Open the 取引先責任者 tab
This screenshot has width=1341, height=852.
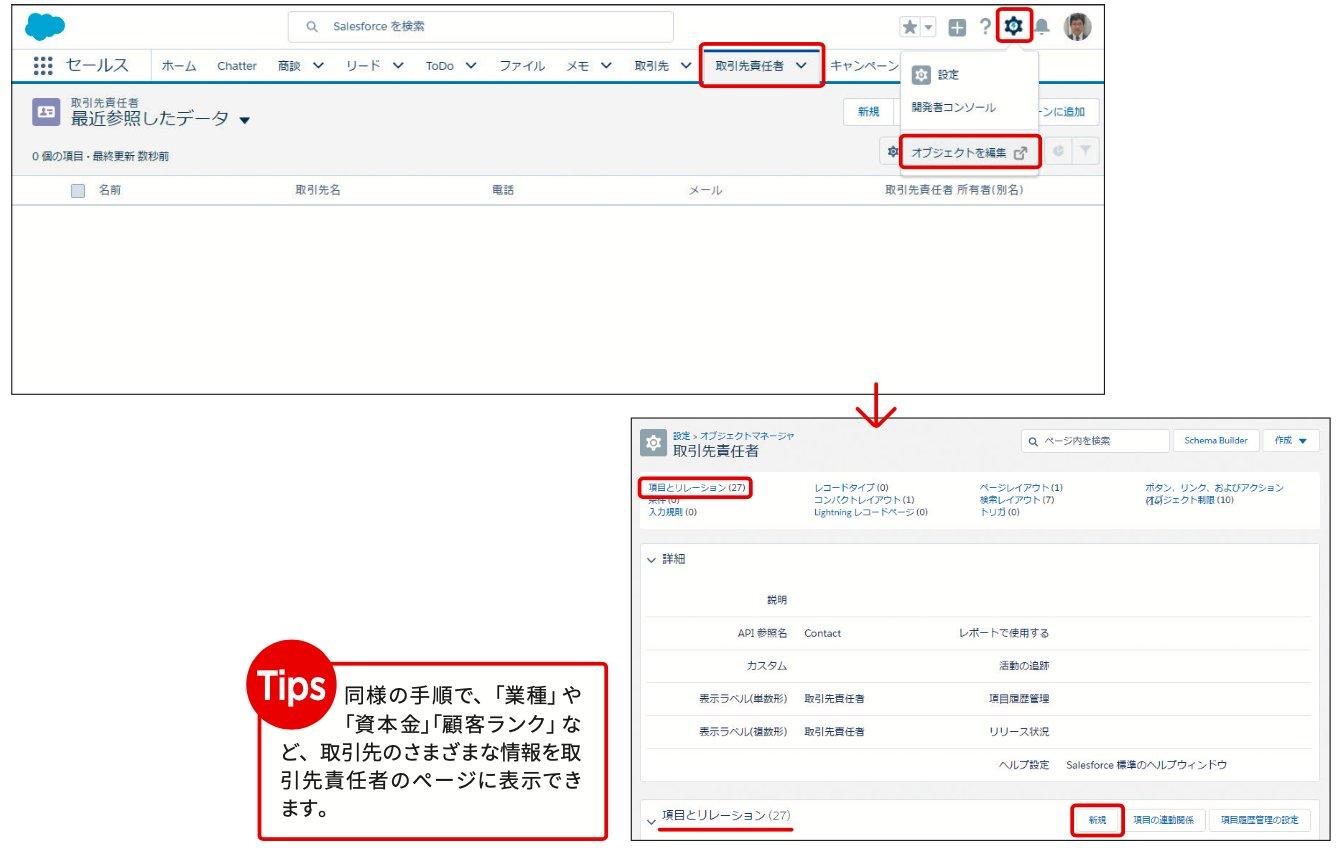(x=749, y=66)
